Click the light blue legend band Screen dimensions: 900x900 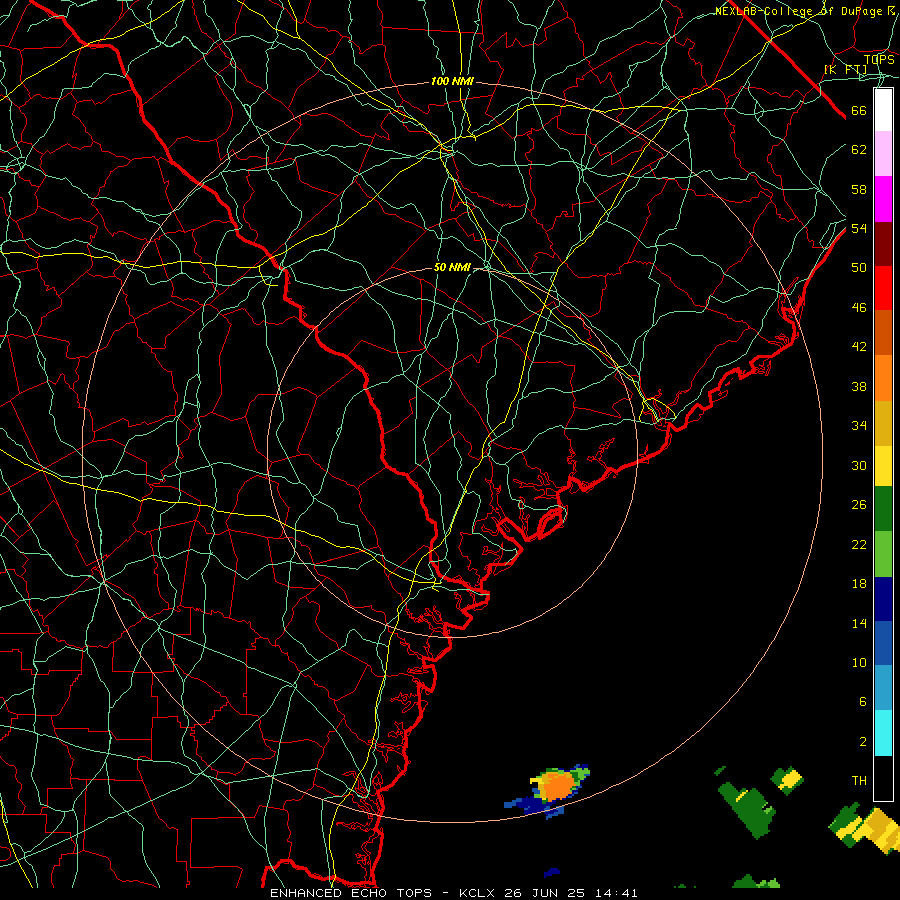coord(883,687)
